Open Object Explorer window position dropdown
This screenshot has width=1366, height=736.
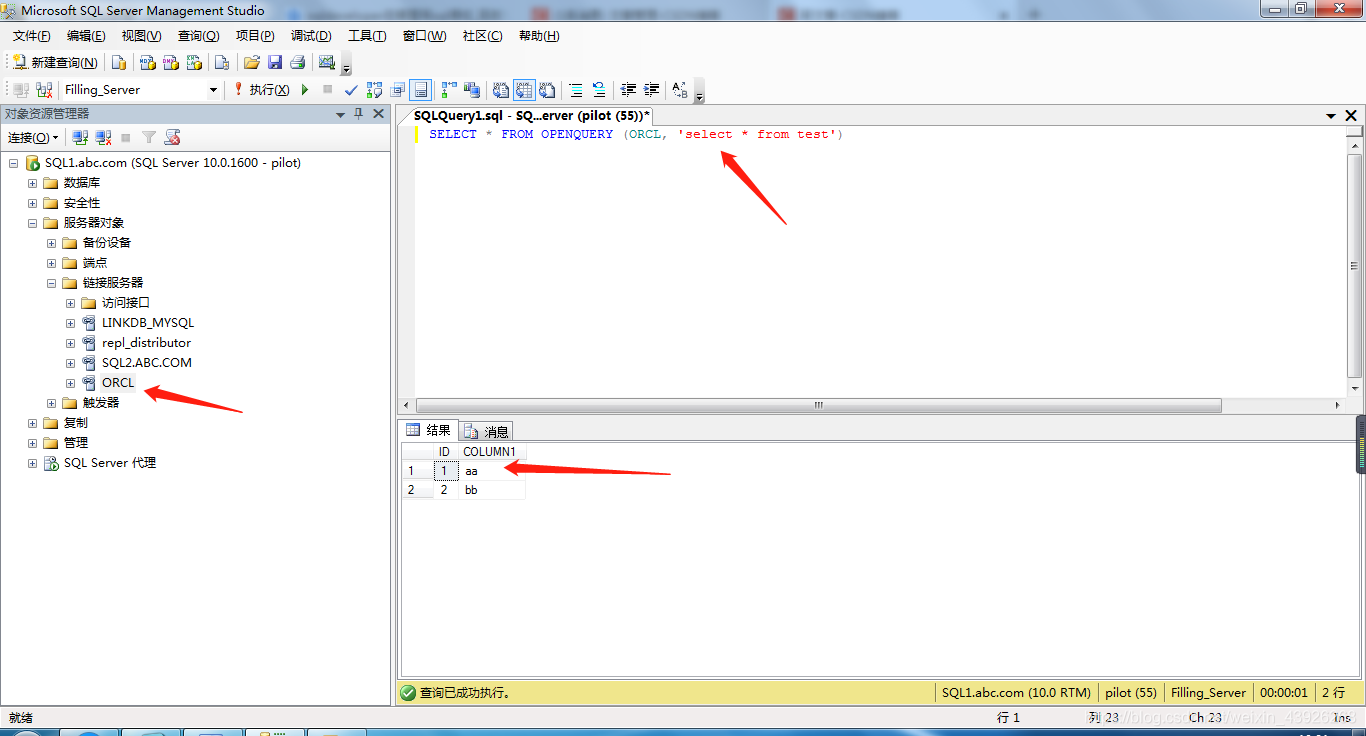coord(340,114)
